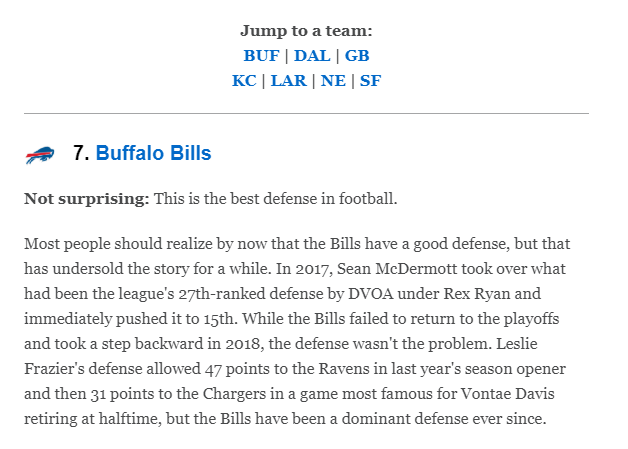Click the "Jump to a team:" label

click(x=306, y=31)
